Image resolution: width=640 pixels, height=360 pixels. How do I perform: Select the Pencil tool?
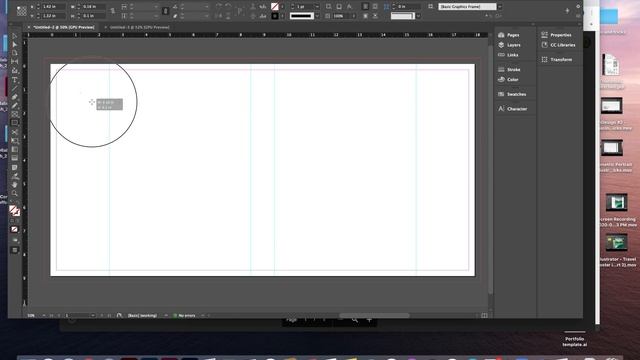coord(15,106)
